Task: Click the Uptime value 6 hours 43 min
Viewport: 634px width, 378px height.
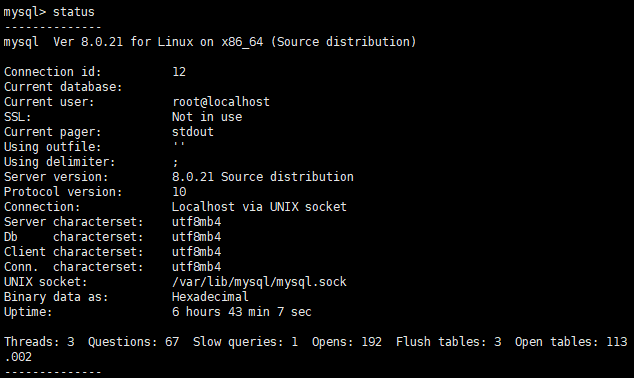Action: (242, 312)
